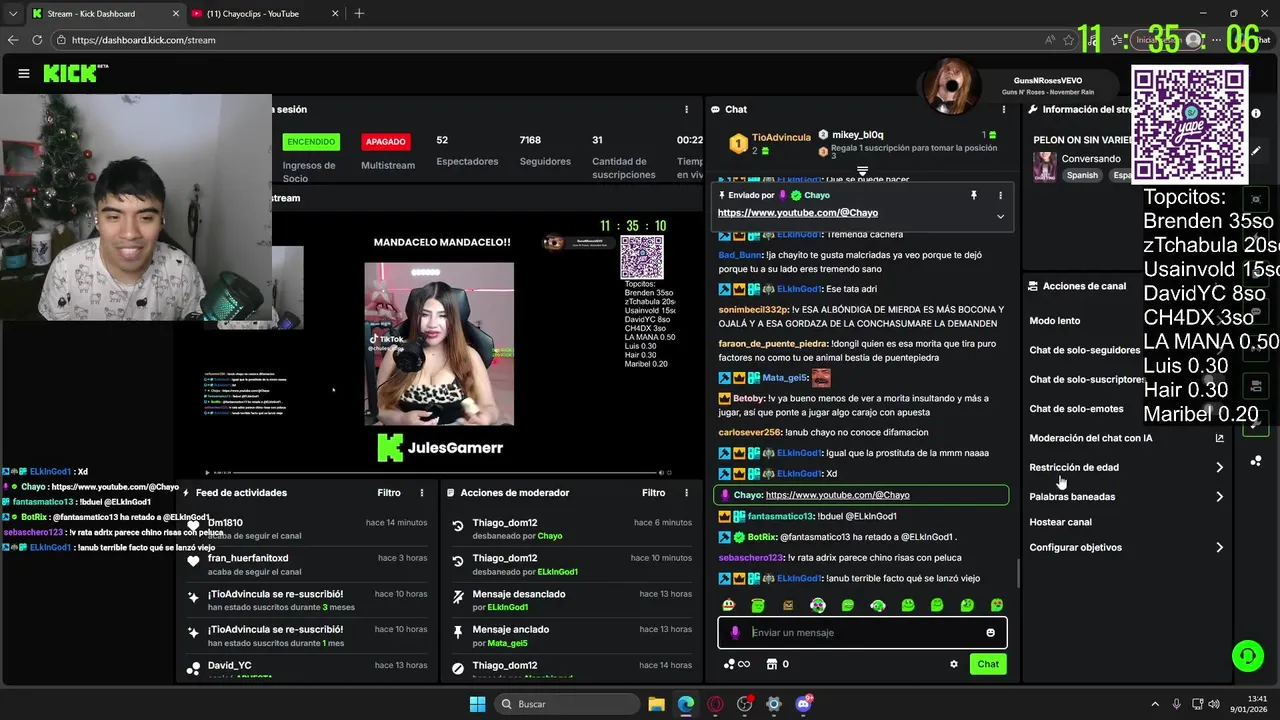Select the Stream - Kick Dashboard tab
Screen dimensions: 1280x720
104,14
